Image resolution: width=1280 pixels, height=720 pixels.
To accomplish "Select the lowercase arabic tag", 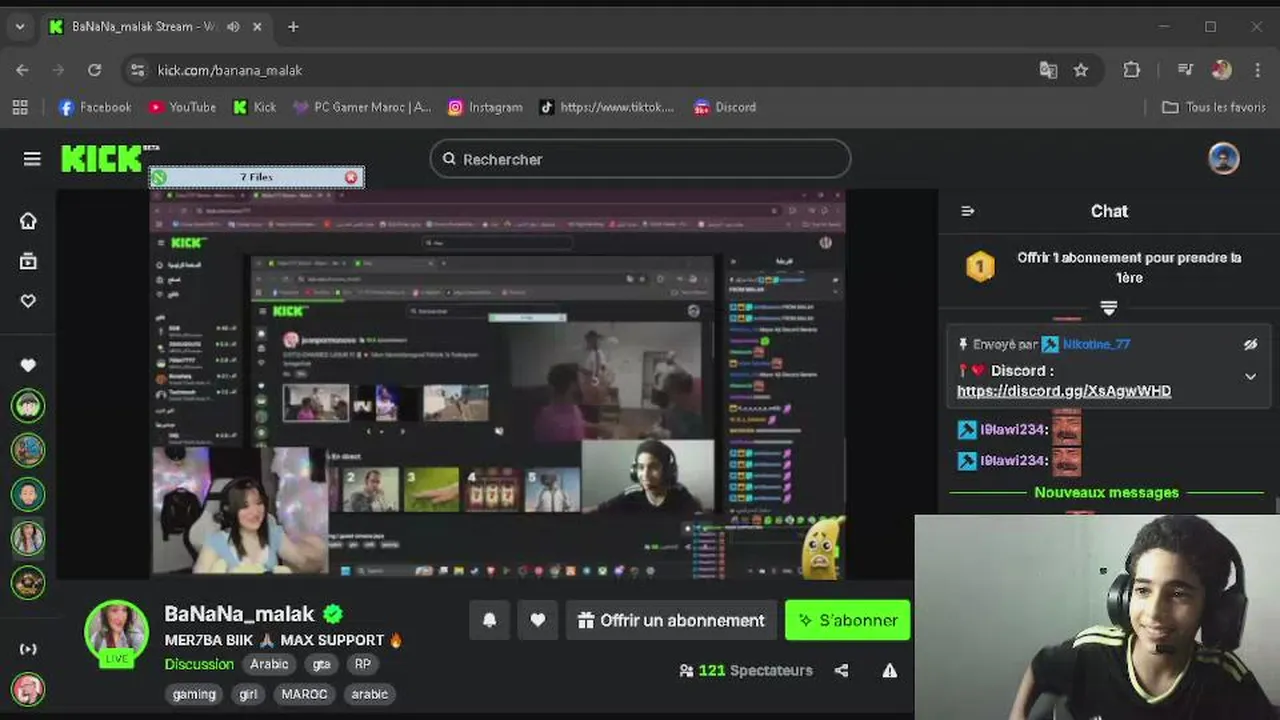I will 369,694.
